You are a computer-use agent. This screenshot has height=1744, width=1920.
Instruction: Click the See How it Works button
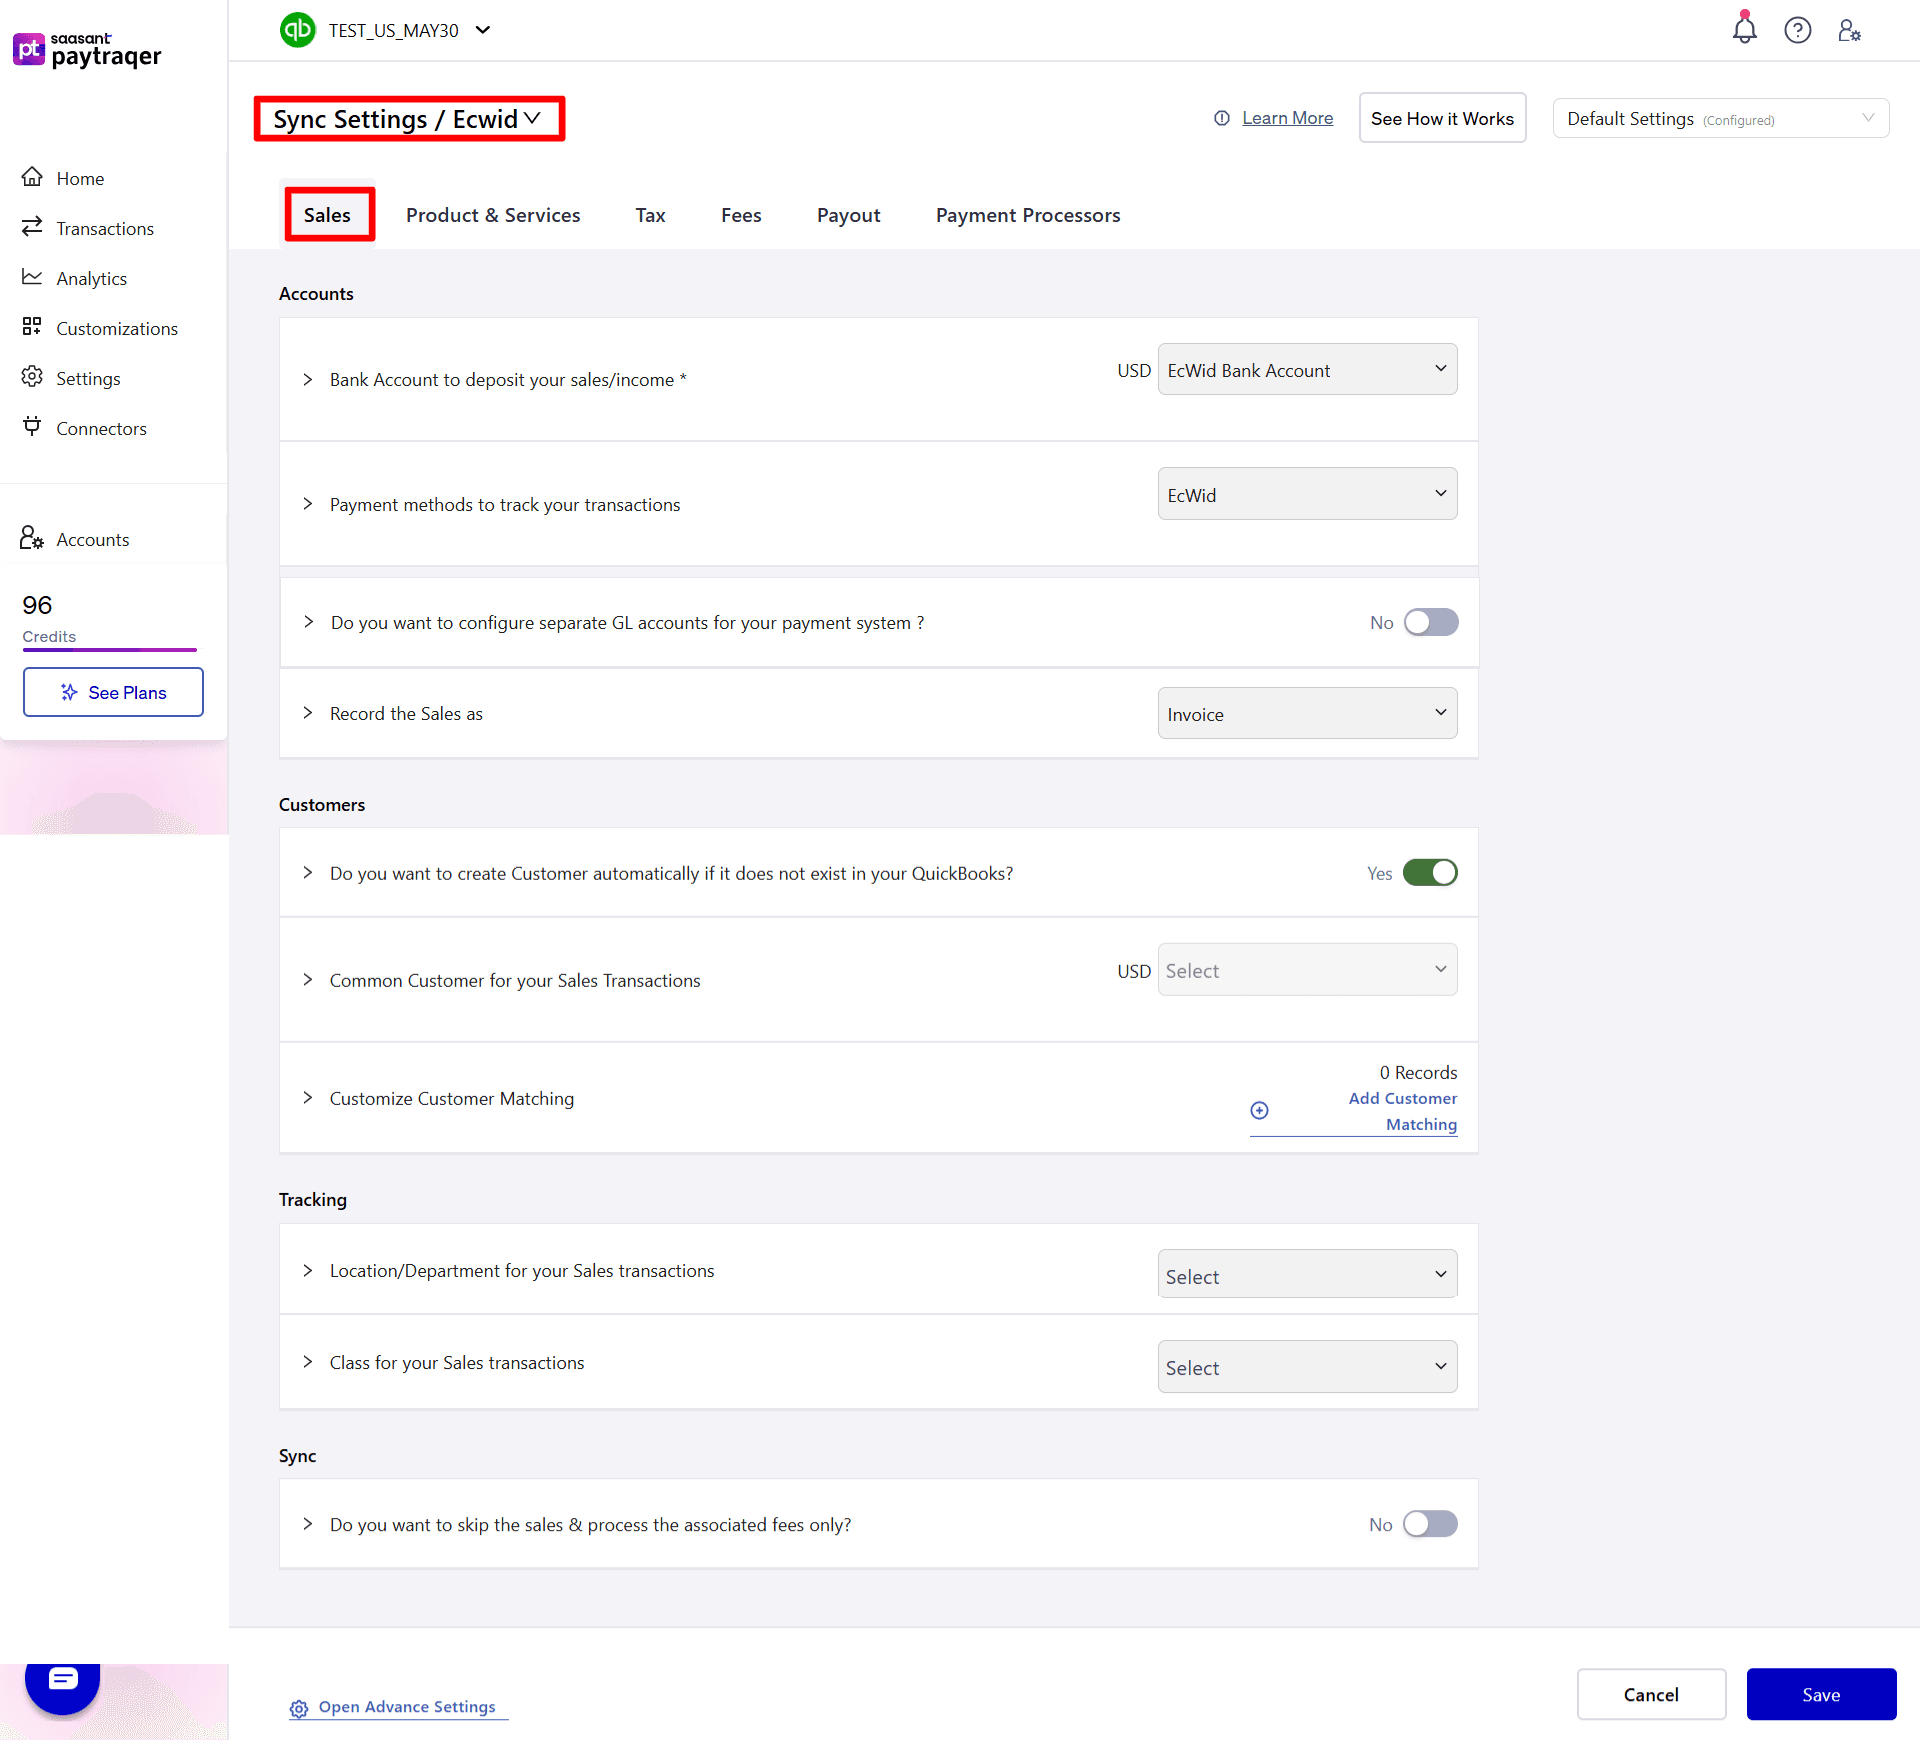pyautogui.click(x=1442, y=118)
